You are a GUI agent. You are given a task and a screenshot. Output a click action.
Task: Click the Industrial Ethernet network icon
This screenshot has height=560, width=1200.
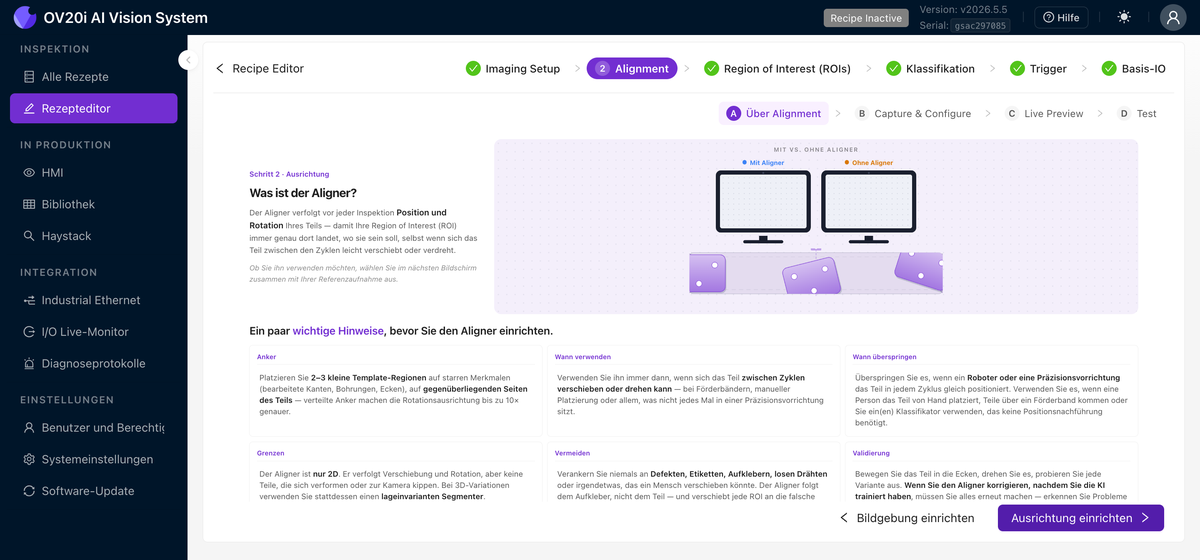(x=29, y=300)
